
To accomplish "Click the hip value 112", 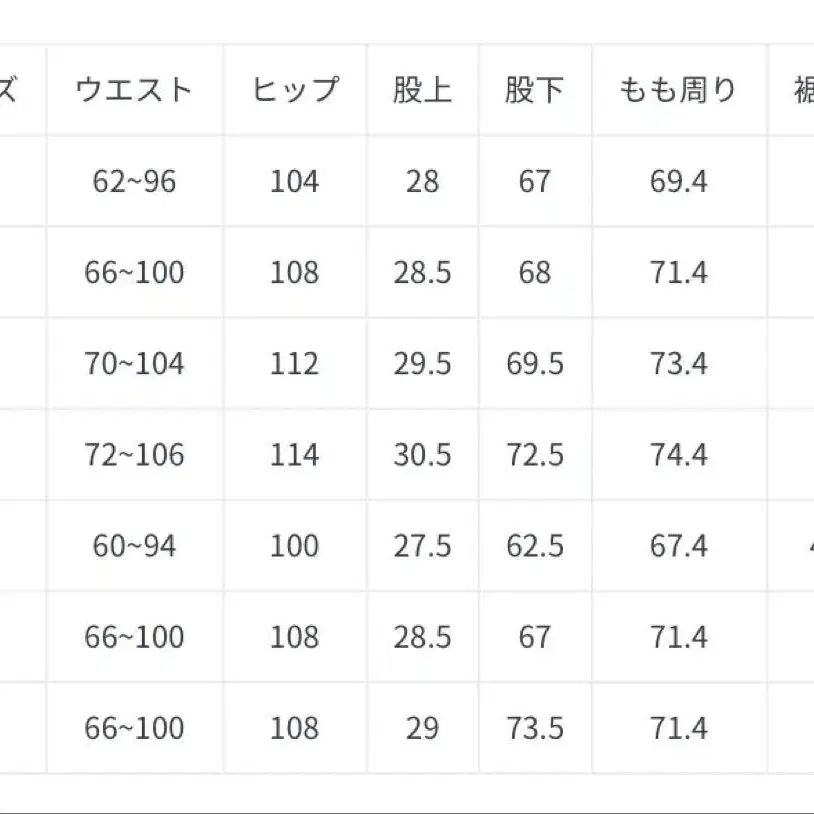I will click(294, 363).
